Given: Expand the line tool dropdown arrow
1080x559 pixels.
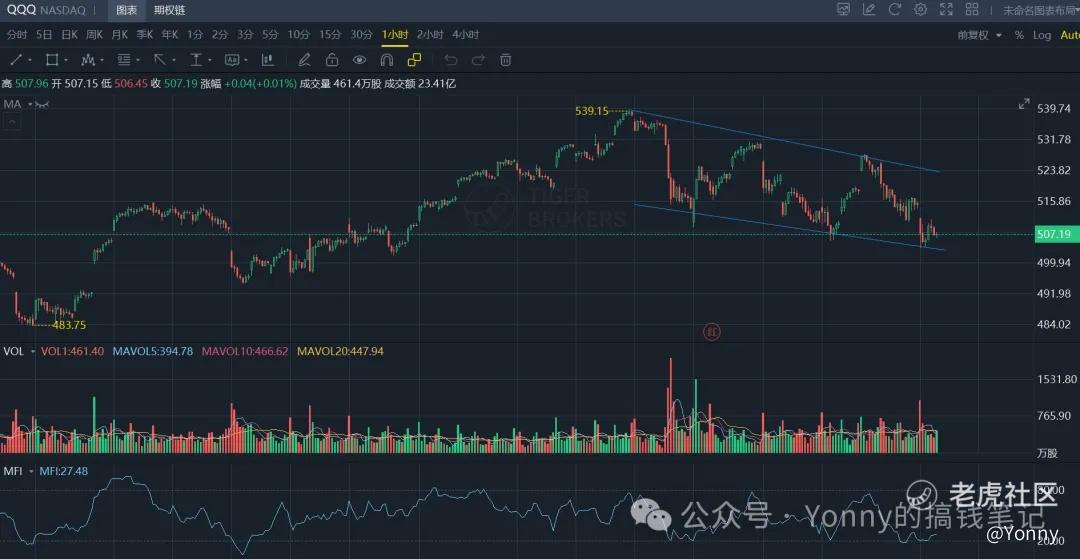Looking at the screenshot, I should click(30, 61).
